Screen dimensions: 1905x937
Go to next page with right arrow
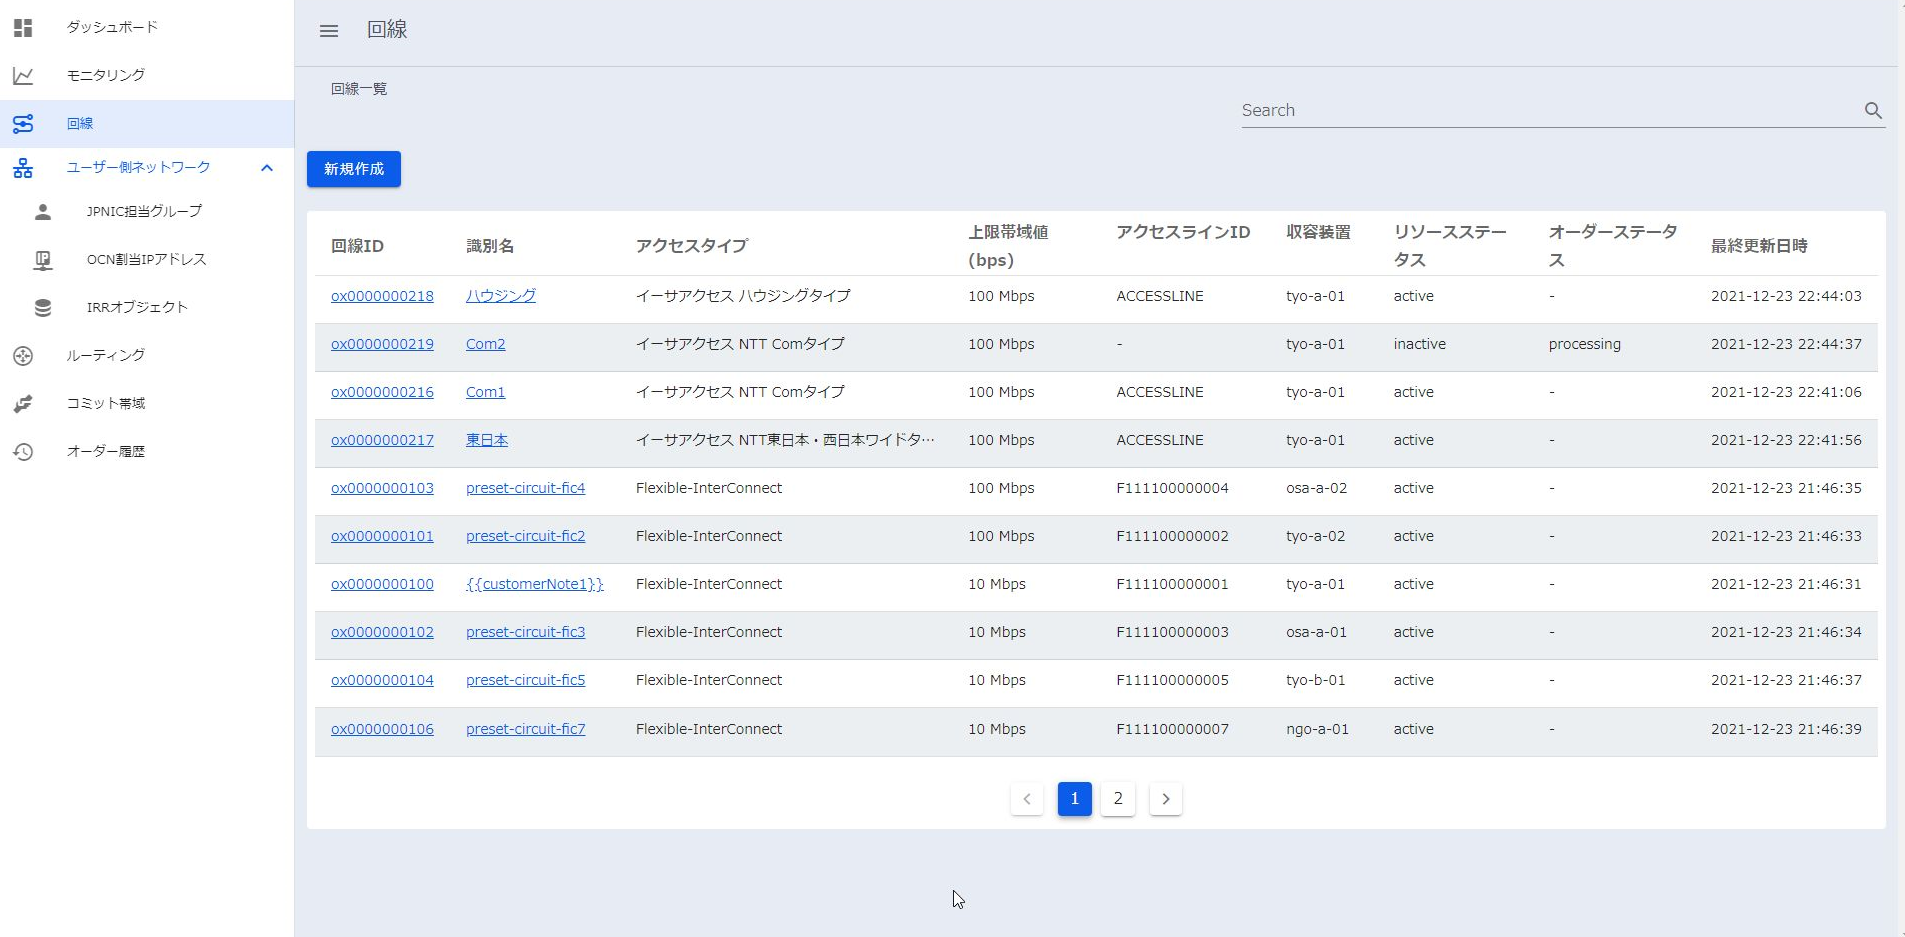click(1165, 799)
